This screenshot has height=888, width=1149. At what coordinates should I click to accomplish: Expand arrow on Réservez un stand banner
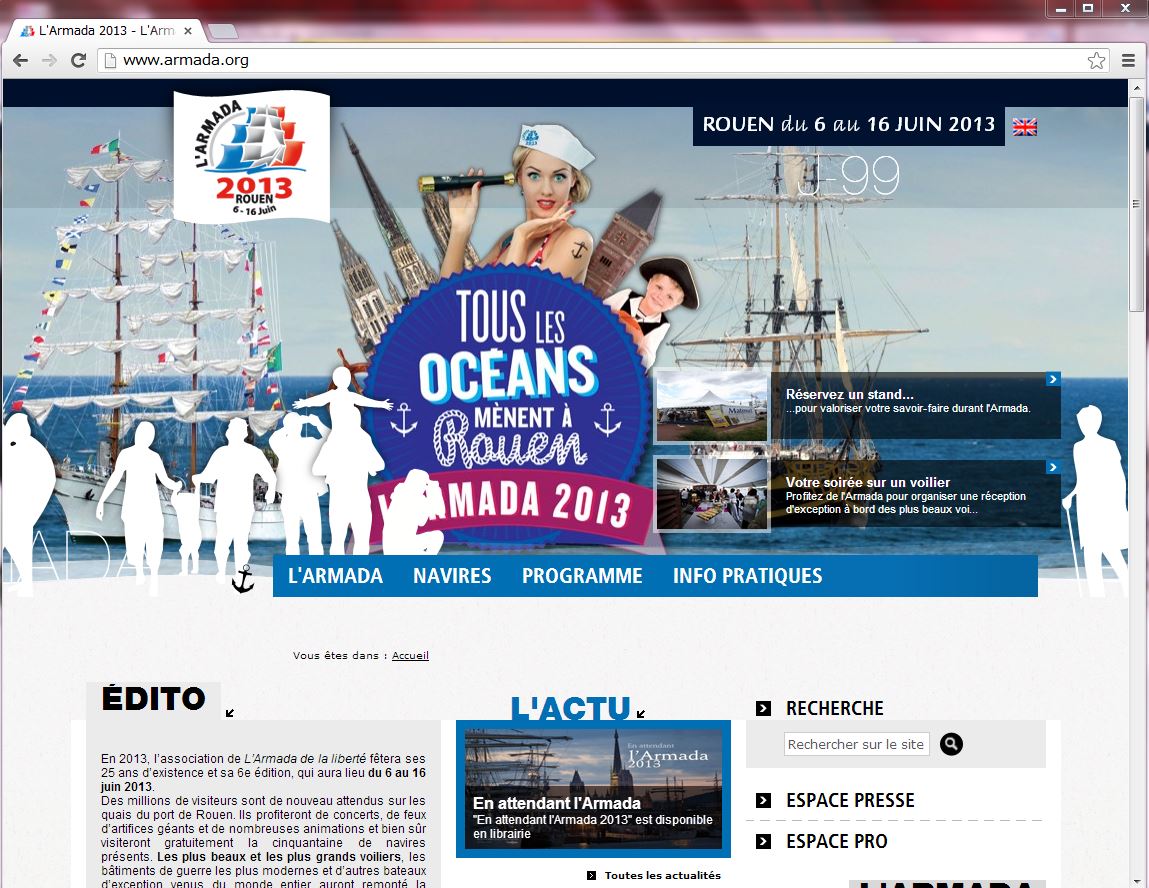point(1053,379)
